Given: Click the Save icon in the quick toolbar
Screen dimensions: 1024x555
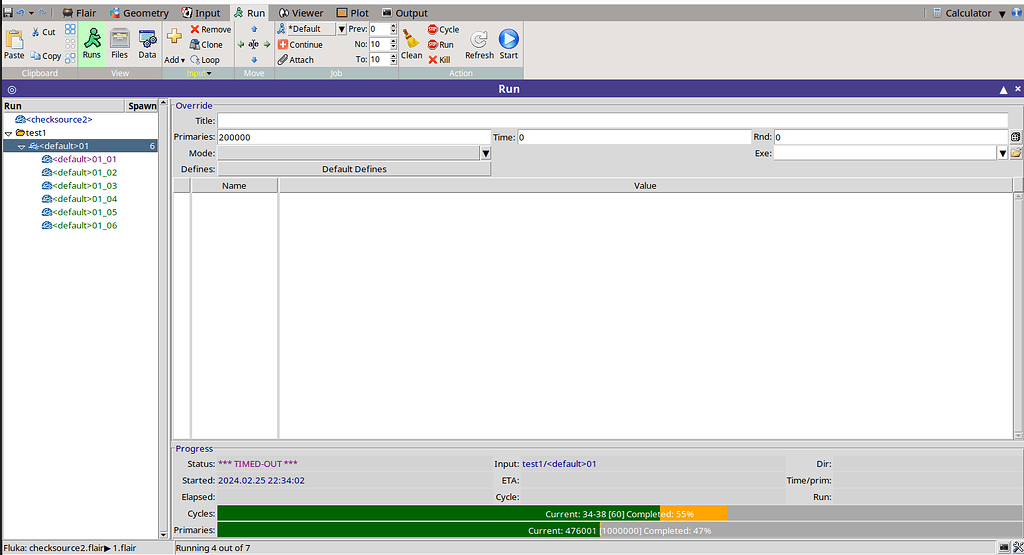Looking at the screenshot, I should click(8, 12).
